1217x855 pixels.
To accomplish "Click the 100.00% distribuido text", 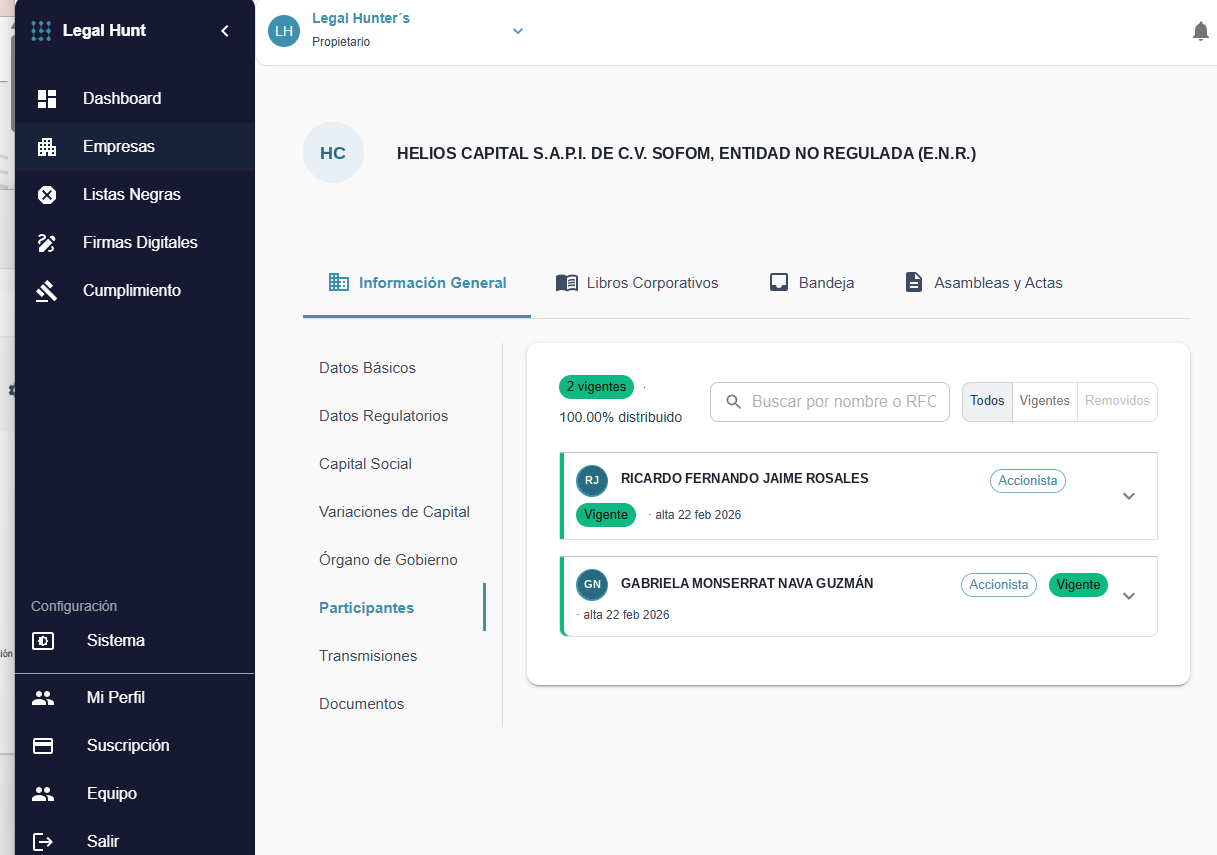I will coord(621,417).
